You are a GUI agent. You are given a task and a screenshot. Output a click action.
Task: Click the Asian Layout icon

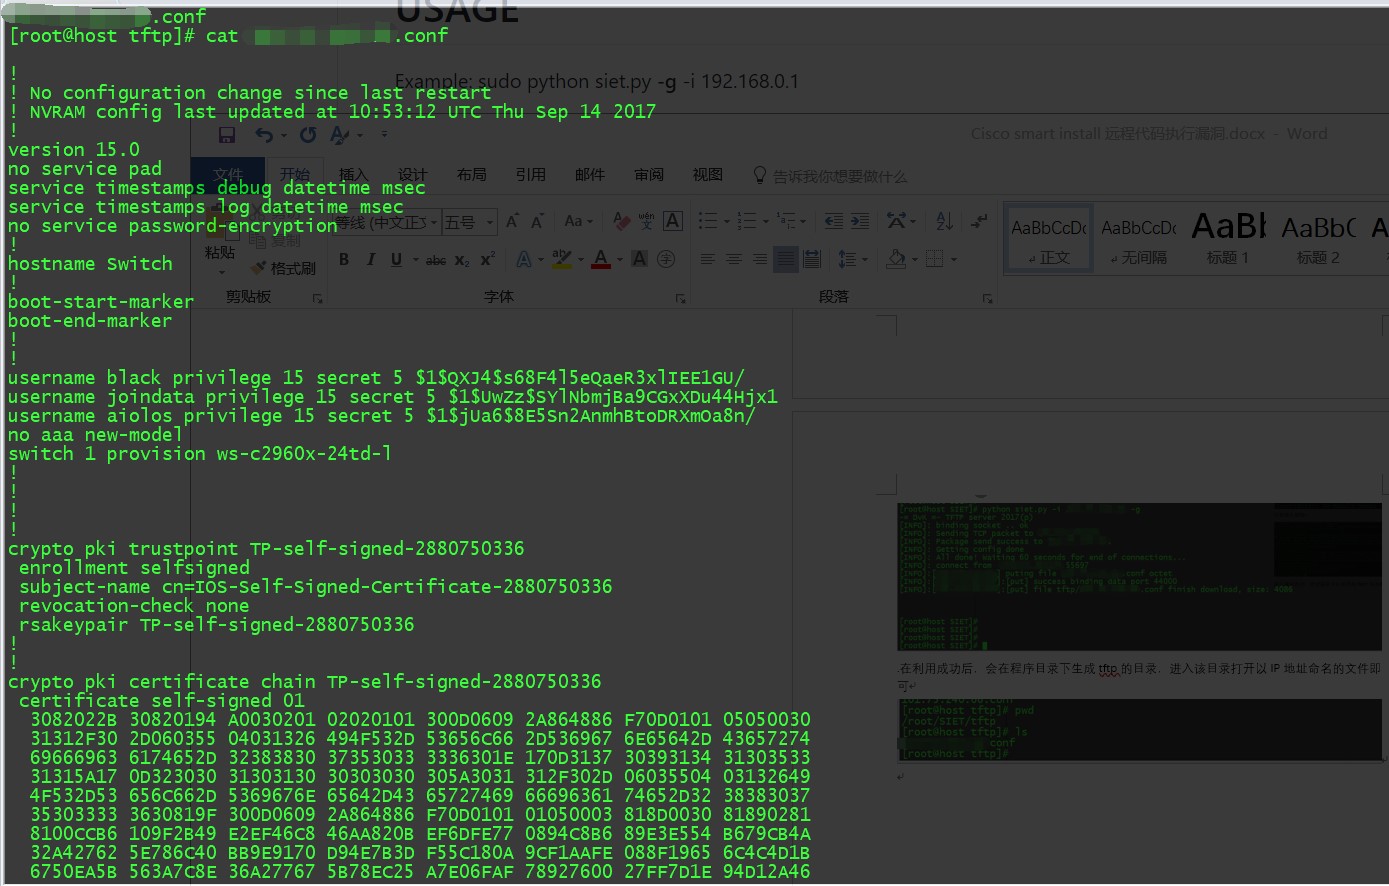point(896,221)
